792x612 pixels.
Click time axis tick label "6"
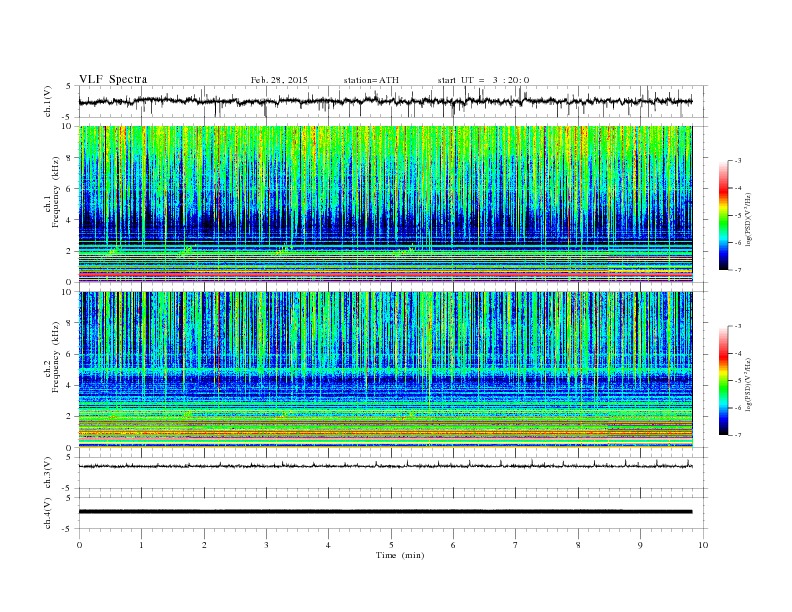453,545
